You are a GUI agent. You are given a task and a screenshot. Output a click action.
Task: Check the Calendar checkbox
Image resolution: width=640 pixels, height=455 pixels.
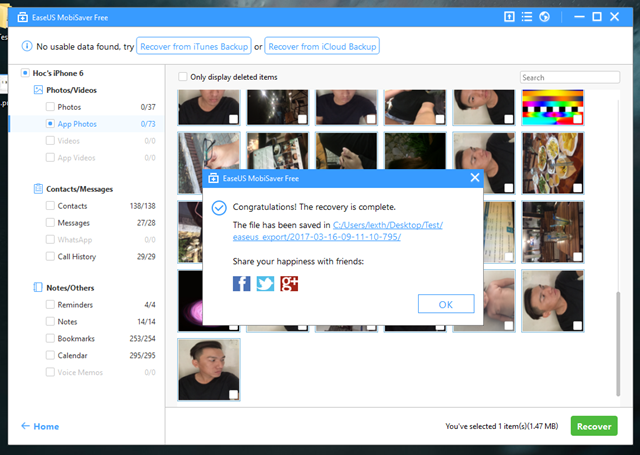[50, 355]
